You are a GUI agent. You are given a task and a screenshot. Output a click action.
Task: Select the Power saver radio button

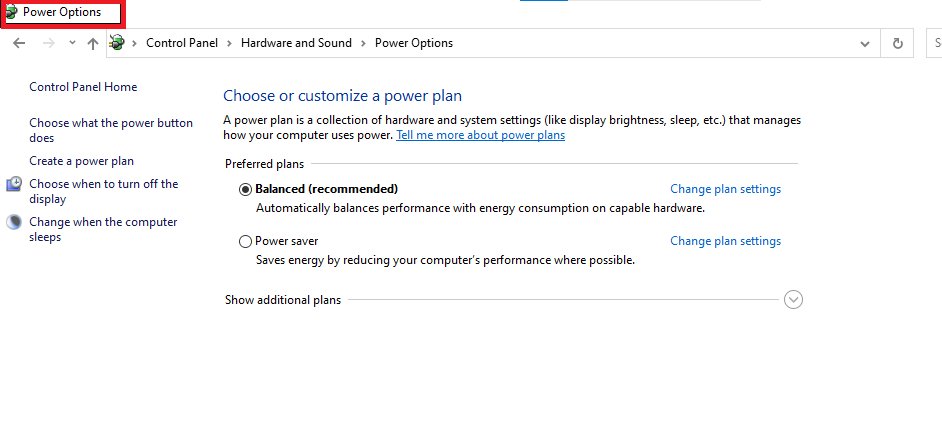[245, 242]
